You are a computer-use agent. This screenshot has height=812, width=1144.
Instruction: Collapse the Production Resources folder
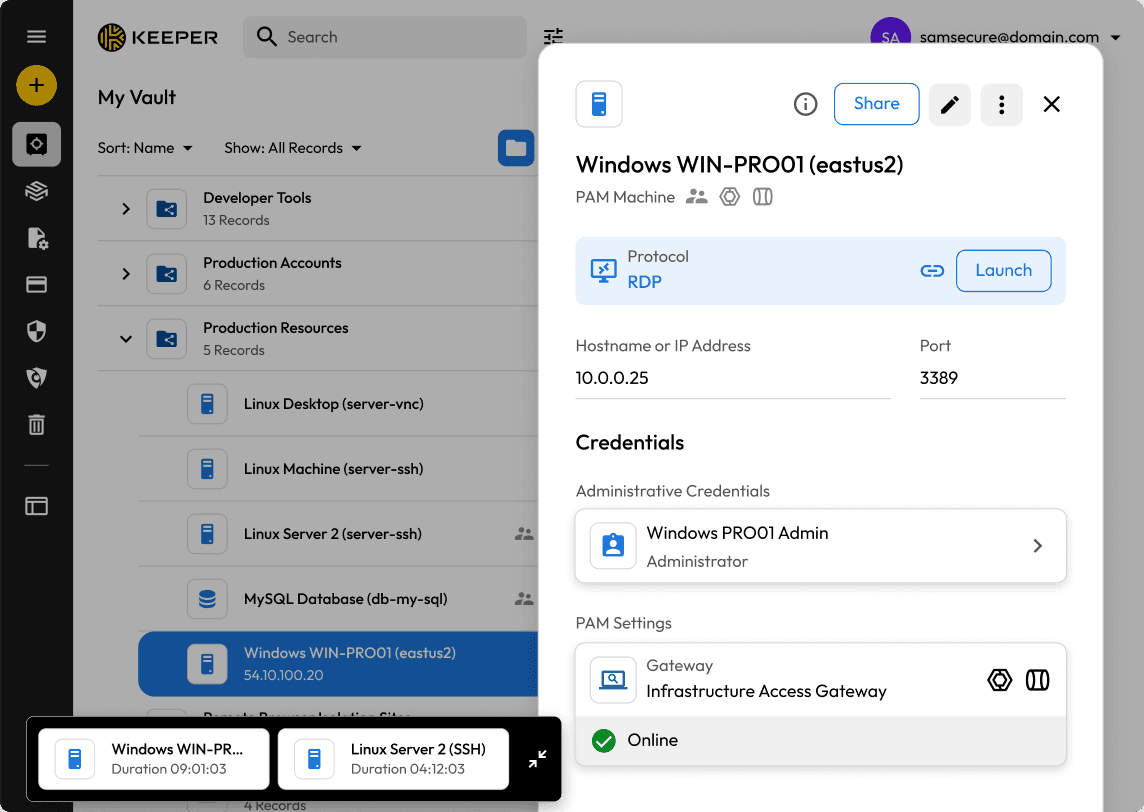126,339
